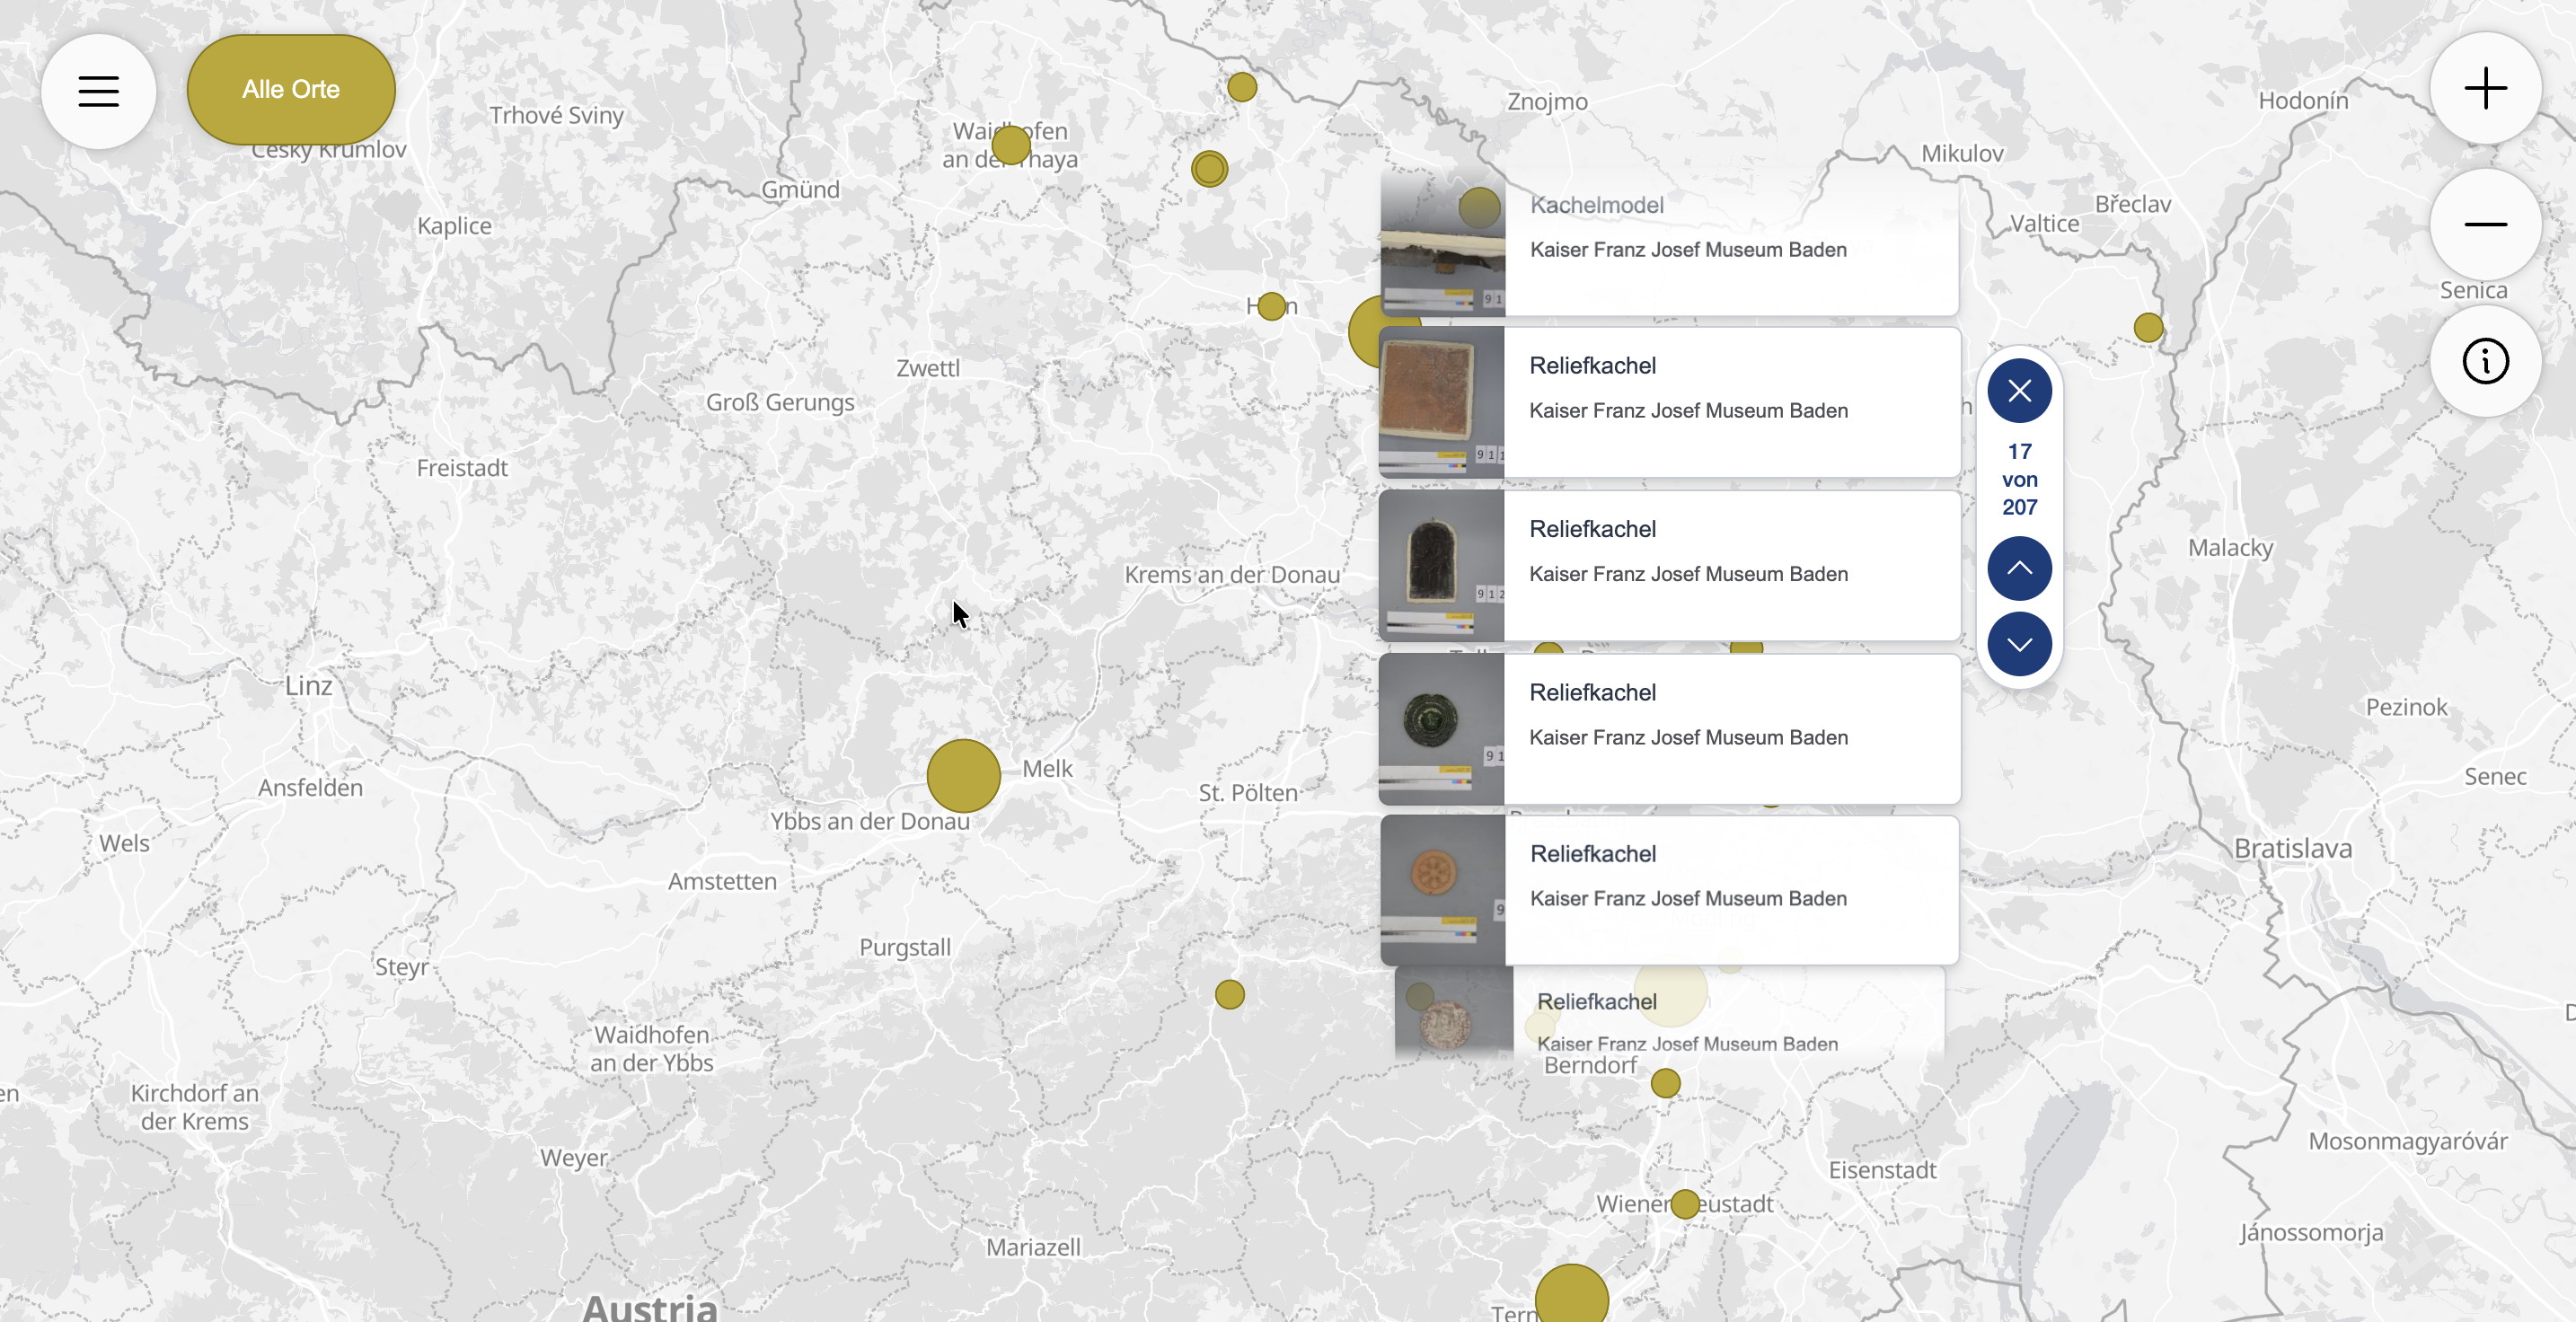Click the green circular tile thumbnail
Viewport: 2576px width, 1322px height.
(1438, 727)
